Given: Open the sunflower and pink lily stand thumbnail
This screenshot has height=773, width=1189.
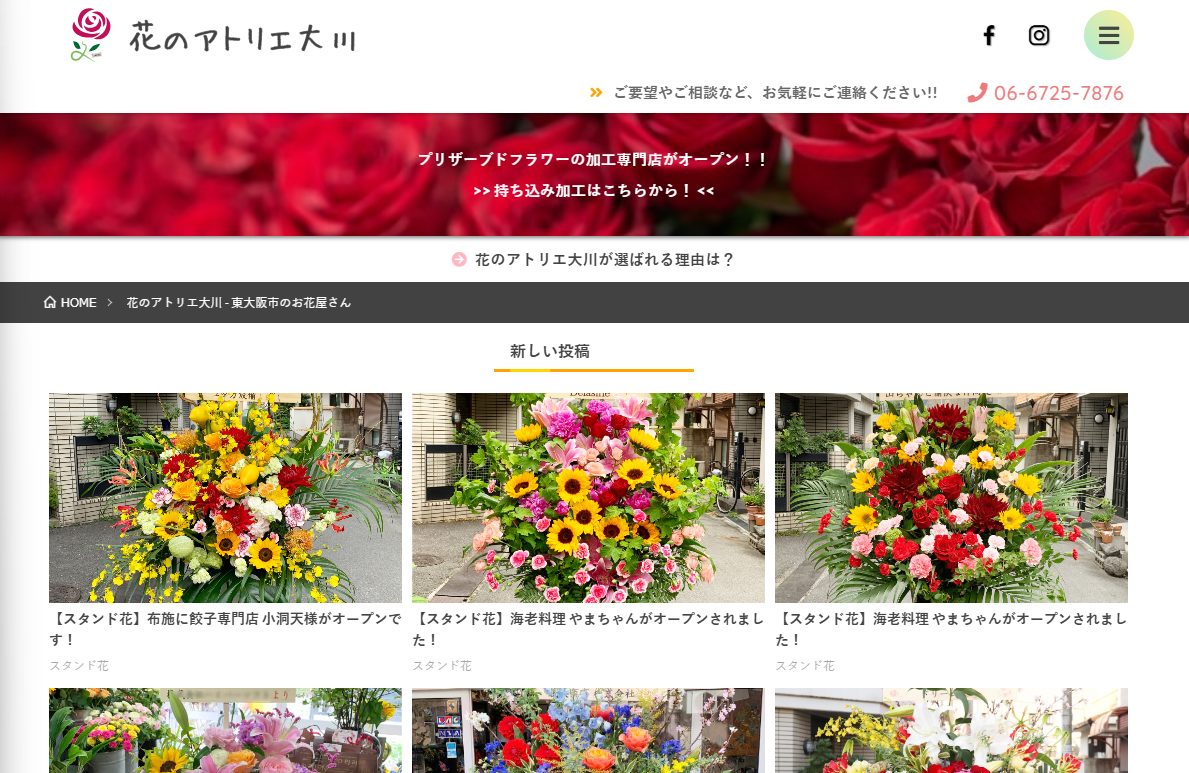Looking at the screenshot, I should tap(588, 497).
